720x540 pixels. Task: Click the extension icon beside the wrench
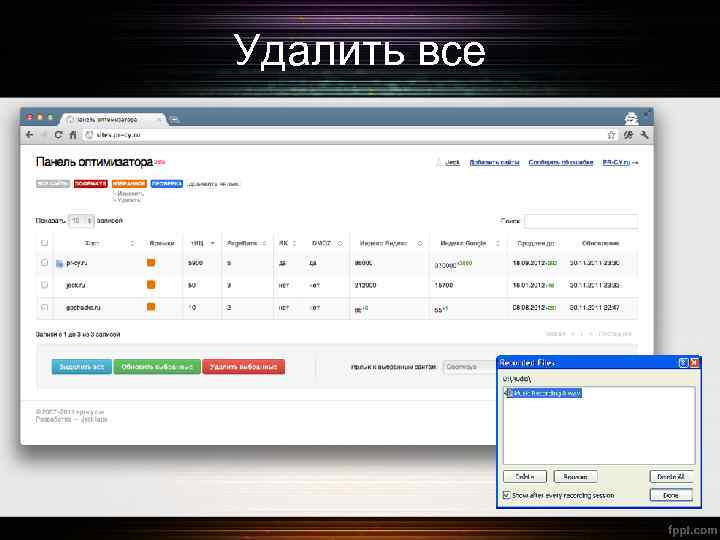click(628, 135)
